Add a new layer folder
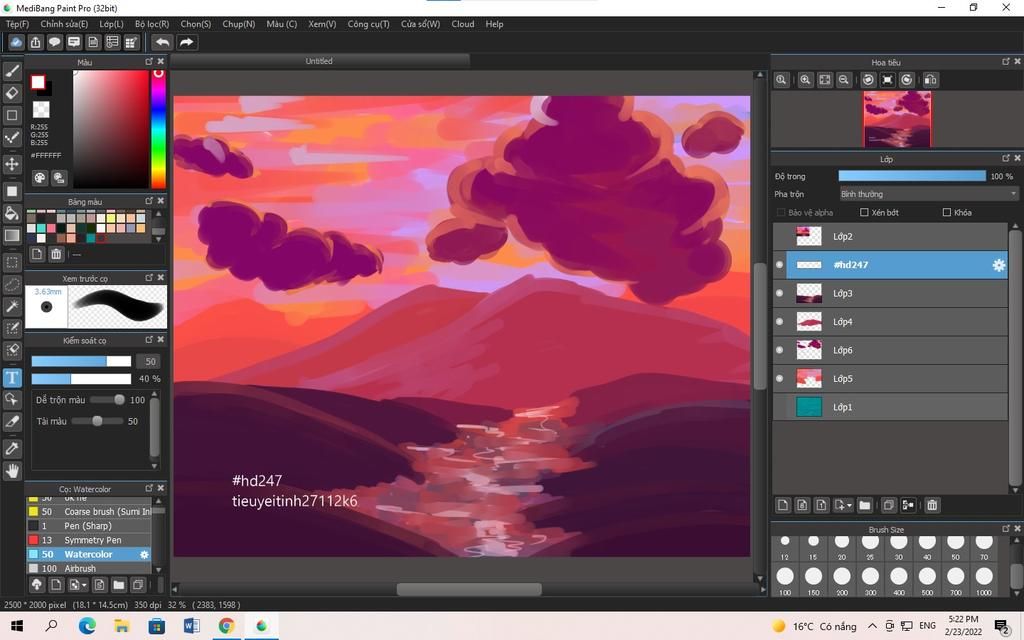Image resolution: width=1024 pixels, height=640 pixels. pyautogui.click(x=865, y=505)
